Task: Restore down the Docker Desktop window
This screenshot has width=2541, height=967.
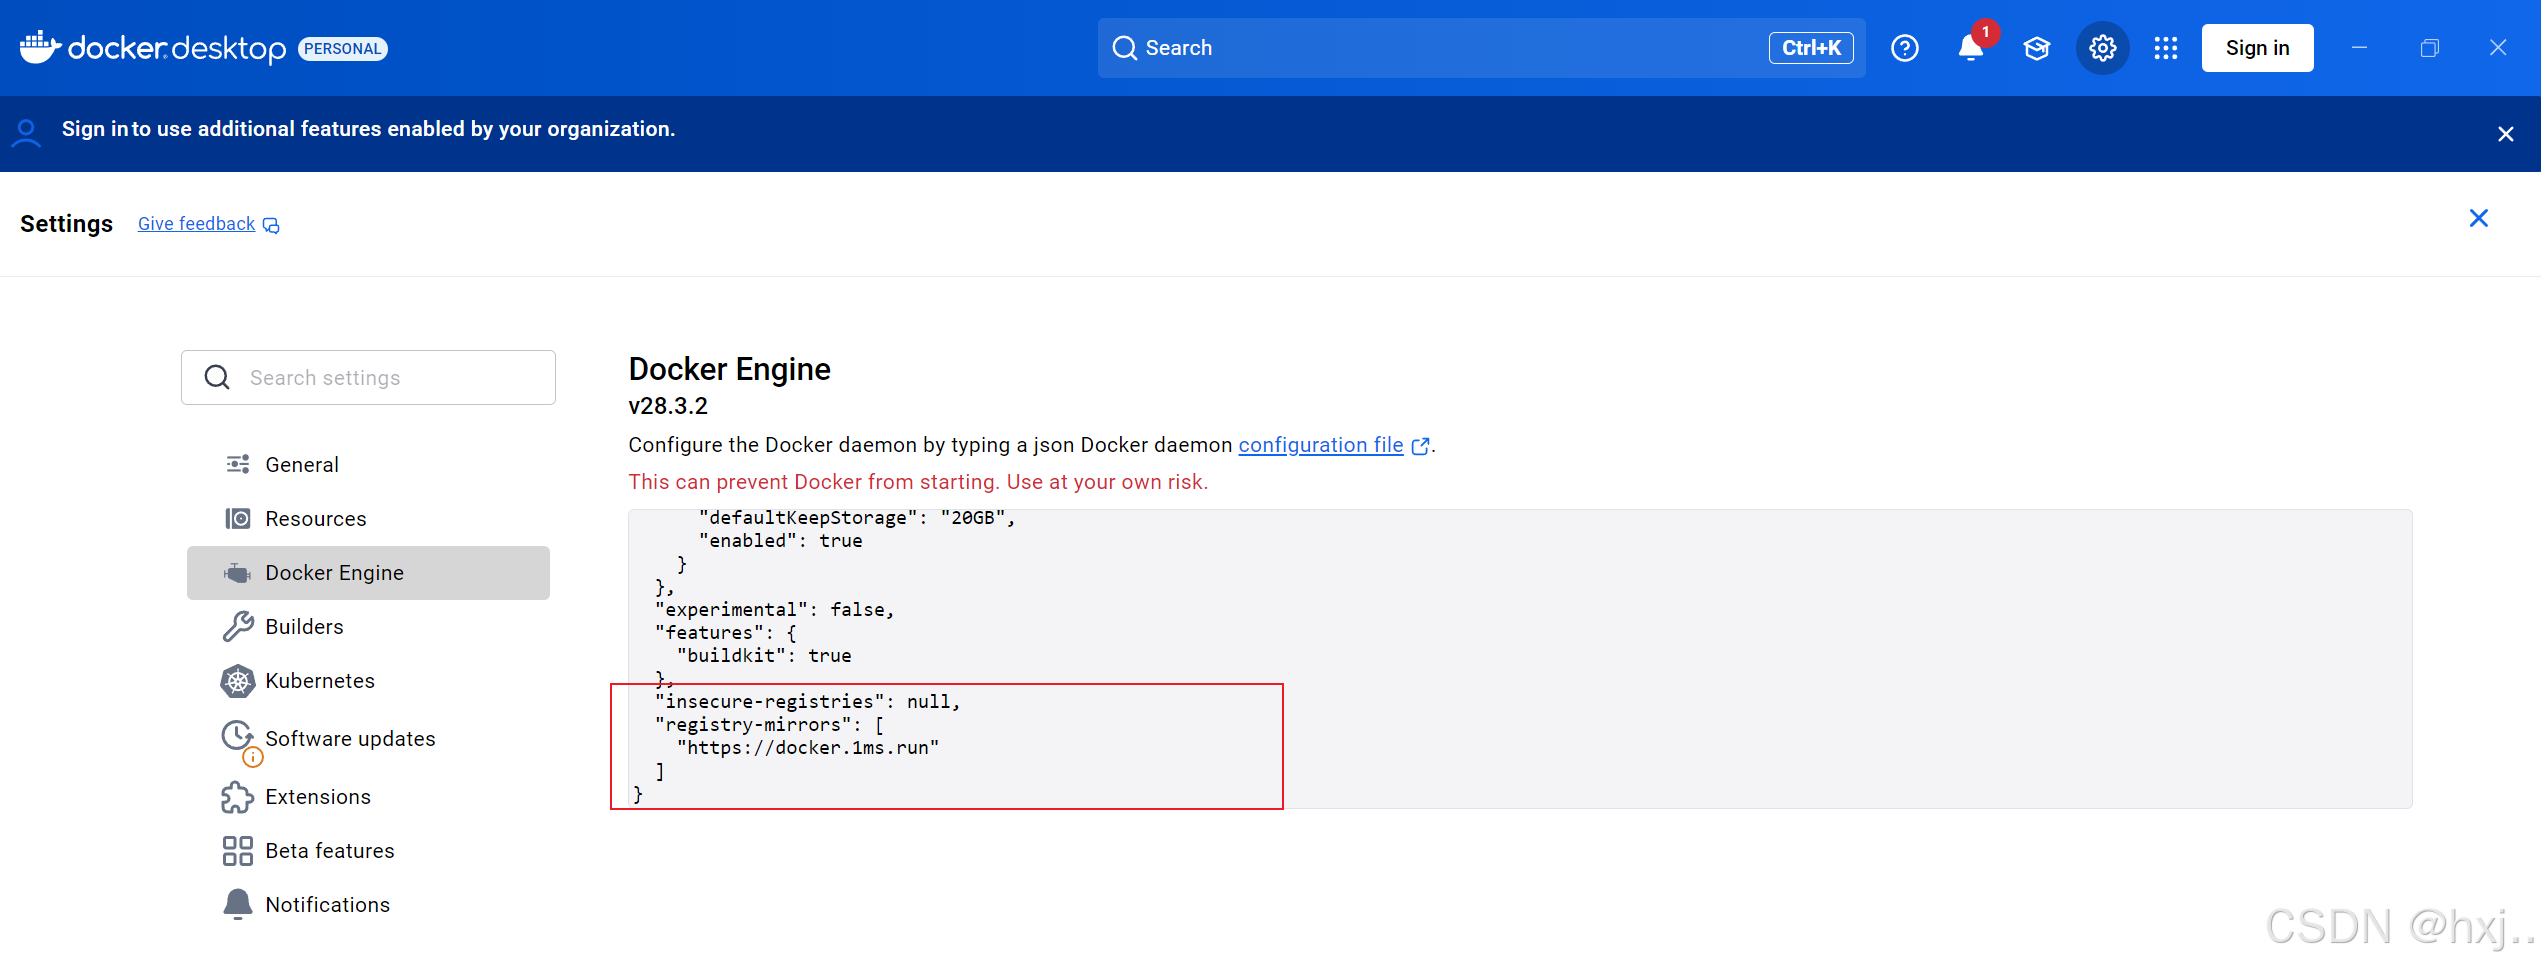Action: [2429, 48]
